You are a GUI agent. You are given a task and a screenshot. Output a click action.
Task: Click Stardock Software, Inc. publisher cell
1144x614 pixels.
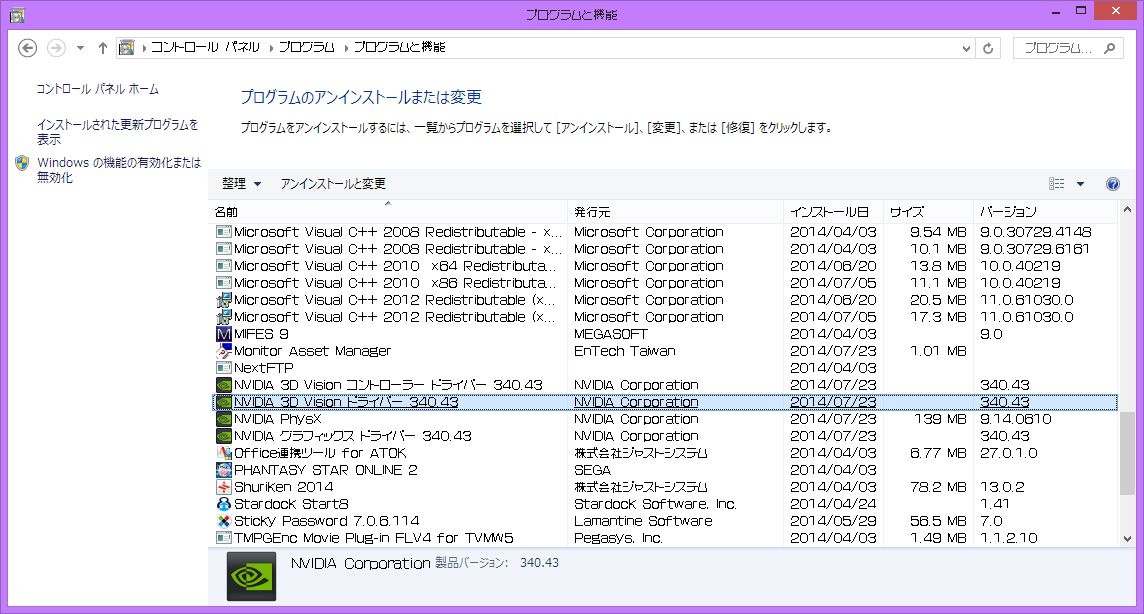[655, 504]
